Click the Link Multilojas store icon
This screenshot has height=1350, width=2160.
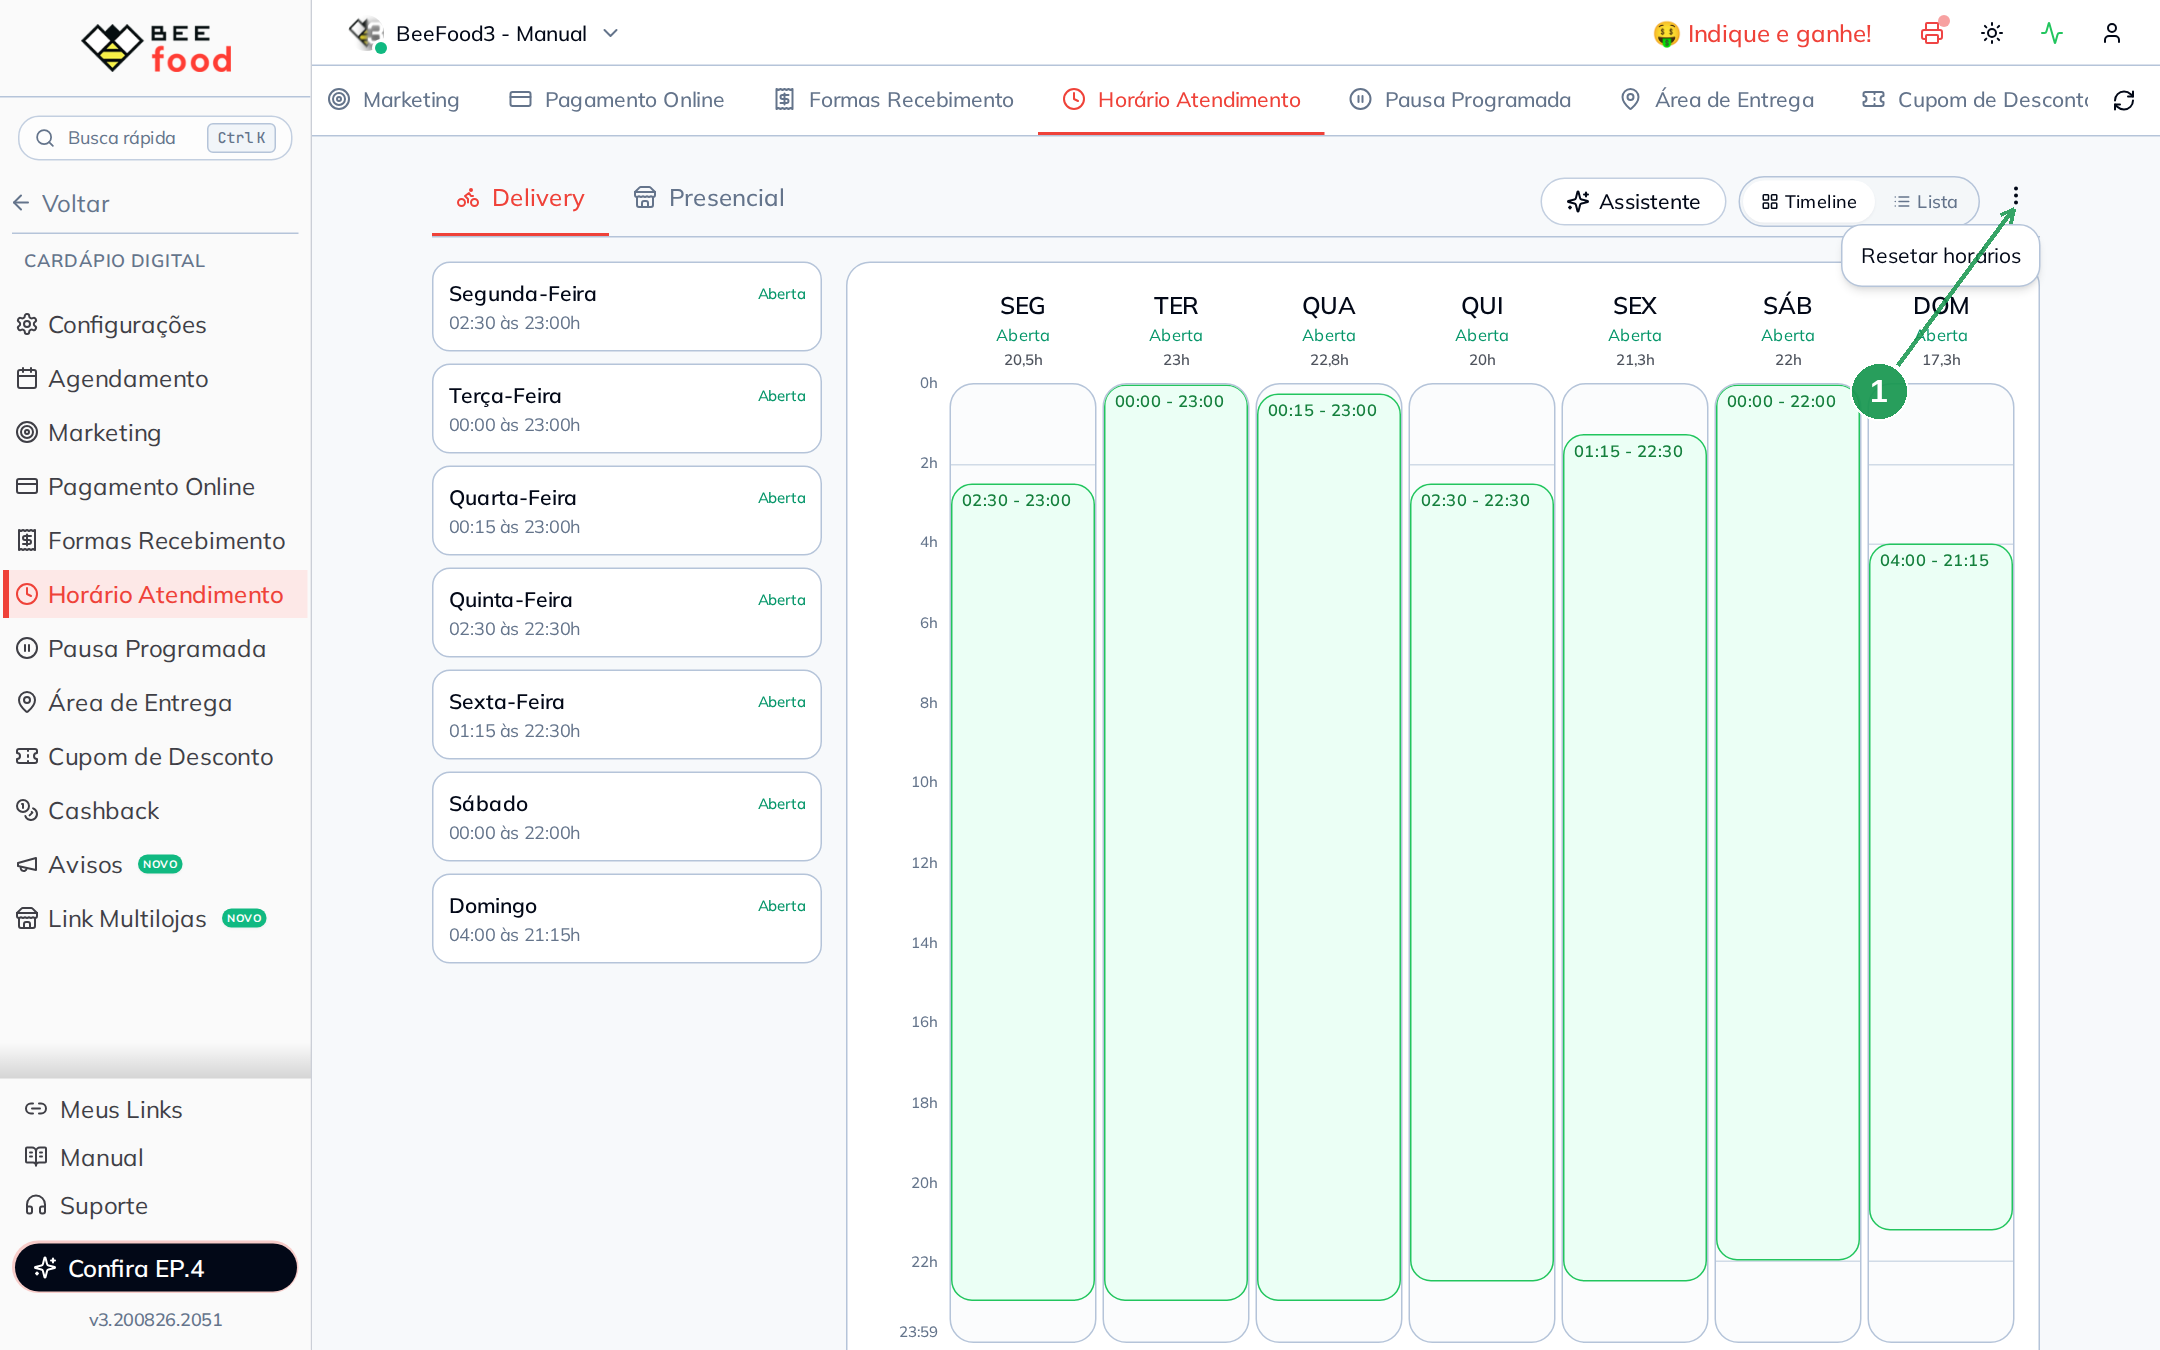[x=27, y=918]
